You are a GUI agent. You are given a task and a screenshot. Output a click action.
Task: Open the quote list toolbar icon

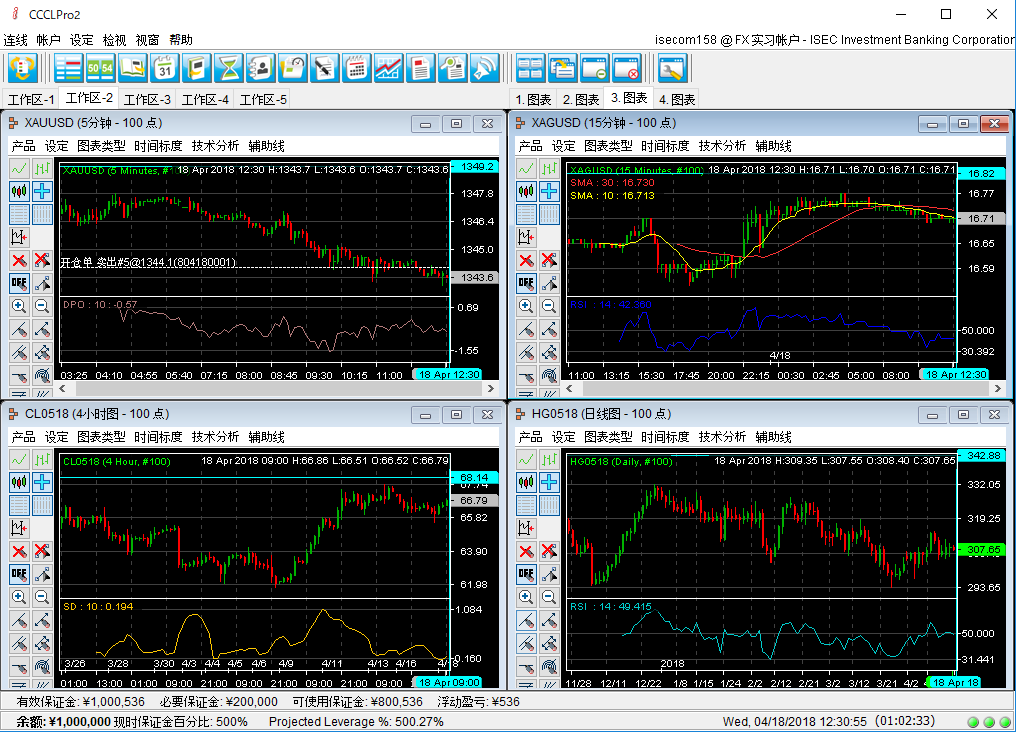pyautogui.click(x=68, y=69)
